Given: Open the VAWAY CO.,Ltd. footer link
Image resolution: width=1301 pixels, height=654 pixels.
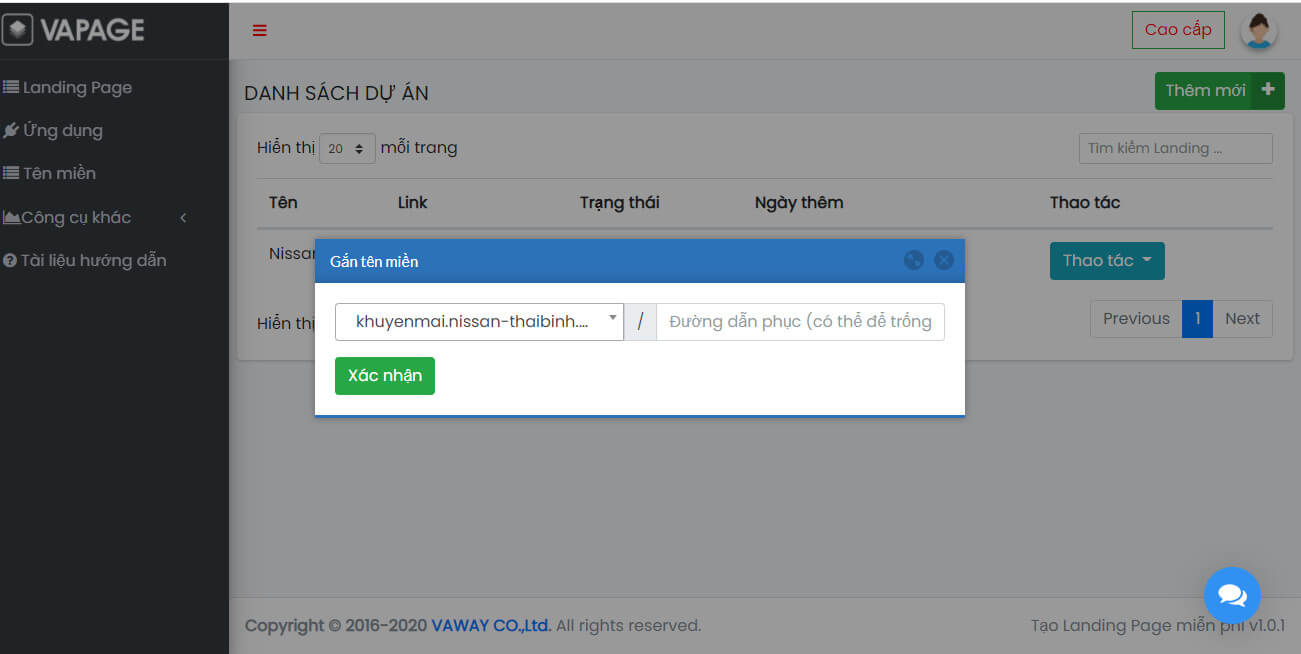Looking at the screenshot, I should pyautogui.click(x=491, y=626).
